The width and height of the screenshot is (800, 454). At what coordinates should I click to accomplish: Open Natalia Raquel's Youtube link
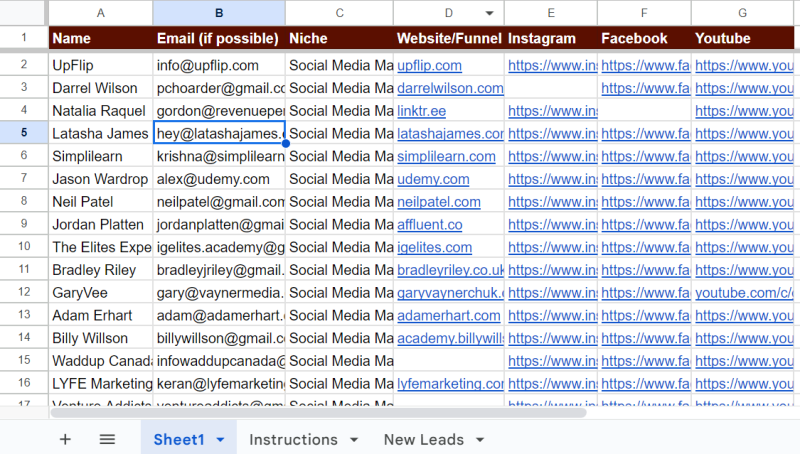click(x=744, y=111)
